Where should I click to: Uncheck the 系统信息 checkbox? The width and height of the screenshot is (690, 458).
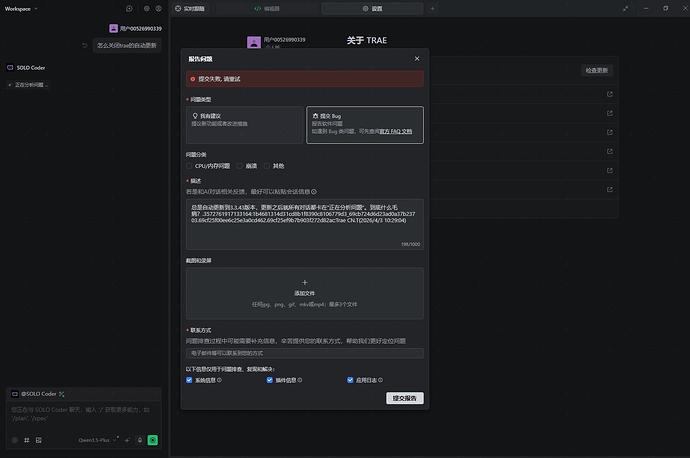(x=189, y=380)
